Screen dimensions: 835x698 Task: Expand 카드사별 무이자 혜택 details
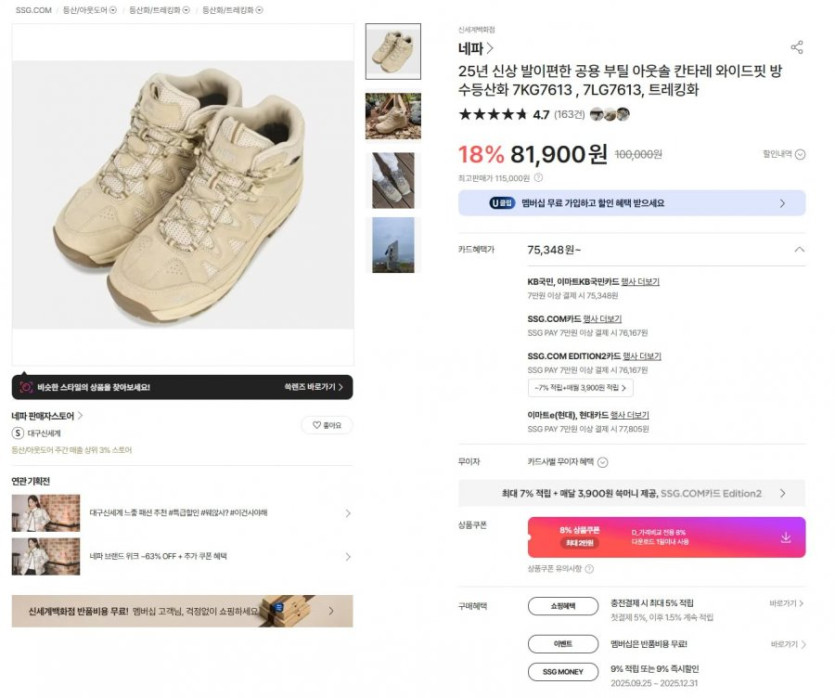tap(602, 463)
